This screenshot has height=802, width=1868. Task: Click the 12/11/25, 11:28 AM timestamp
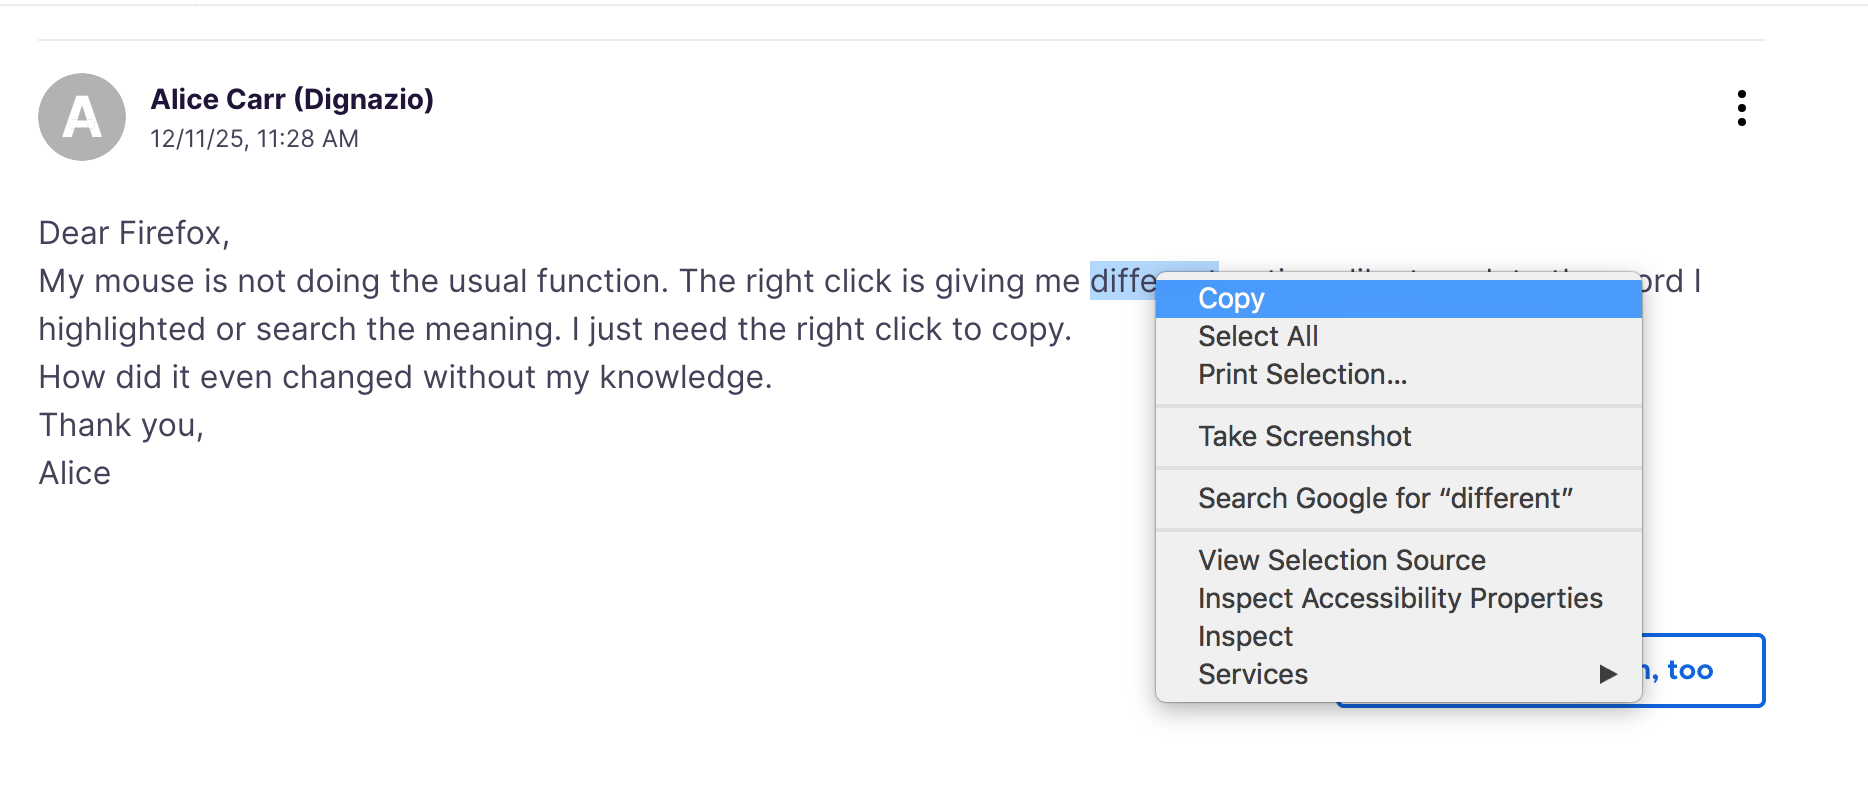click(254, 139)
